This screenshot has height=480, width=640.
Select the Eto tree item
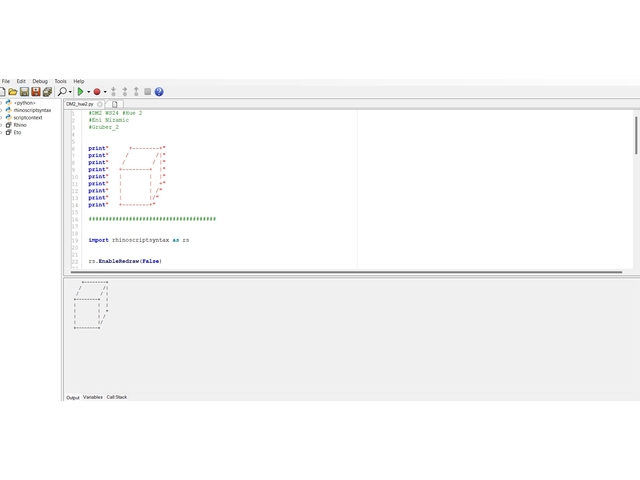click(x=17, y=132)
